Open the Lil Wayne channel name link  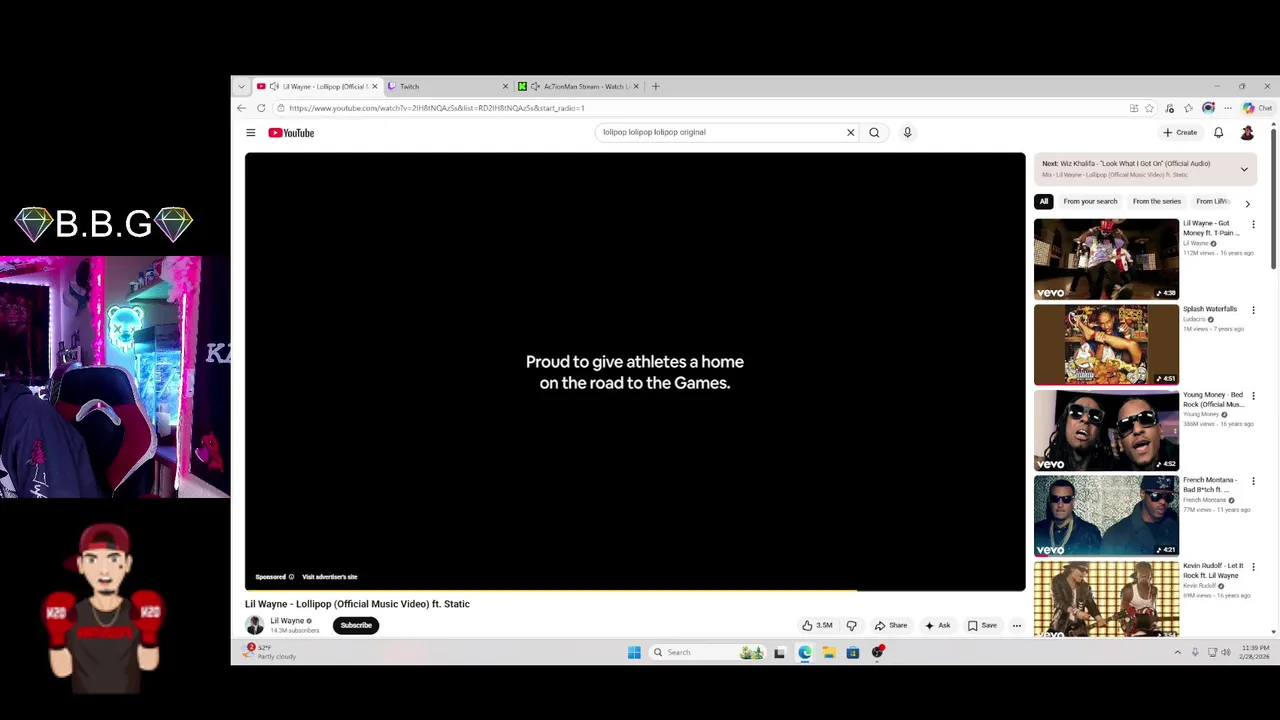coord(287,621)
